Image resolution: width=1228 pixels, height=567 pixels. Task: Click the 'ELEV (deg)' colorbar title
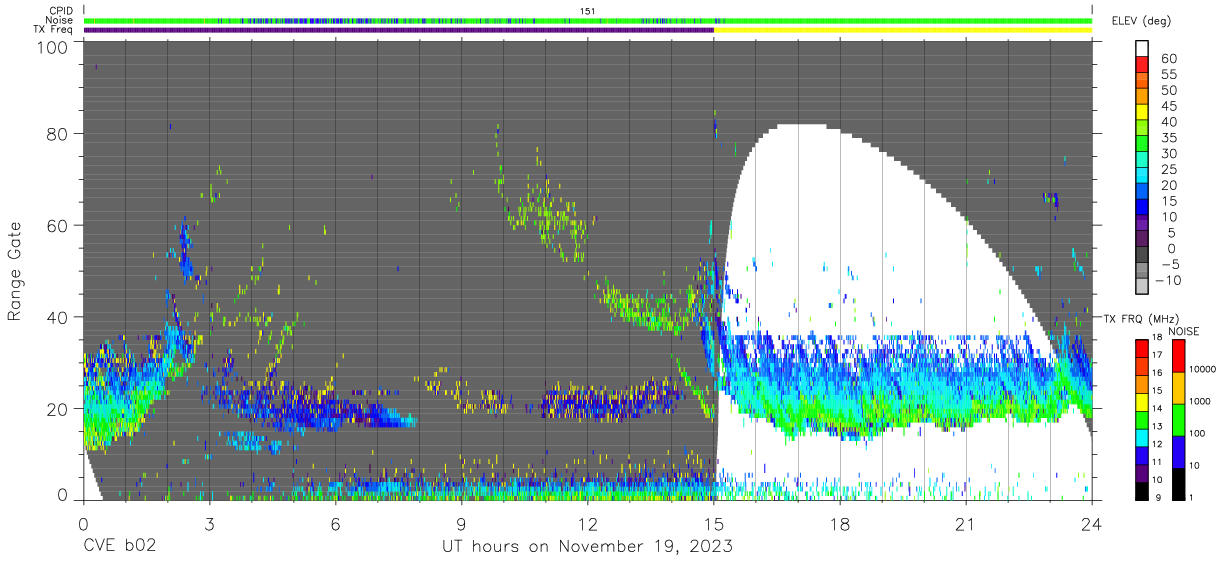tap(1140, 20)
